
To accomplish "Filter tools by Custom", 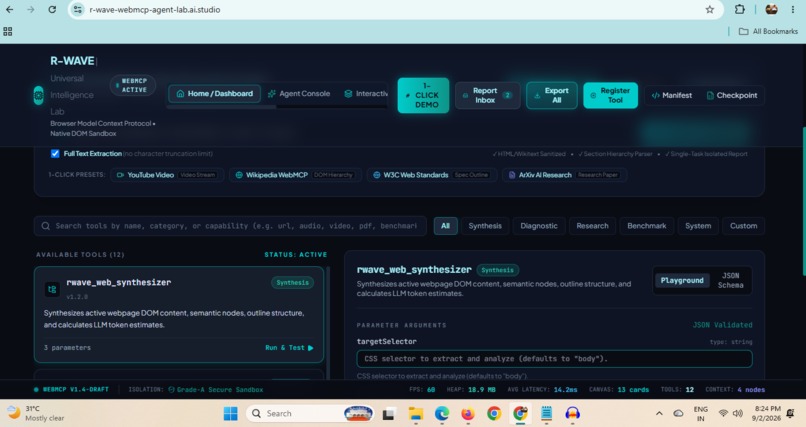I will 743,226.
